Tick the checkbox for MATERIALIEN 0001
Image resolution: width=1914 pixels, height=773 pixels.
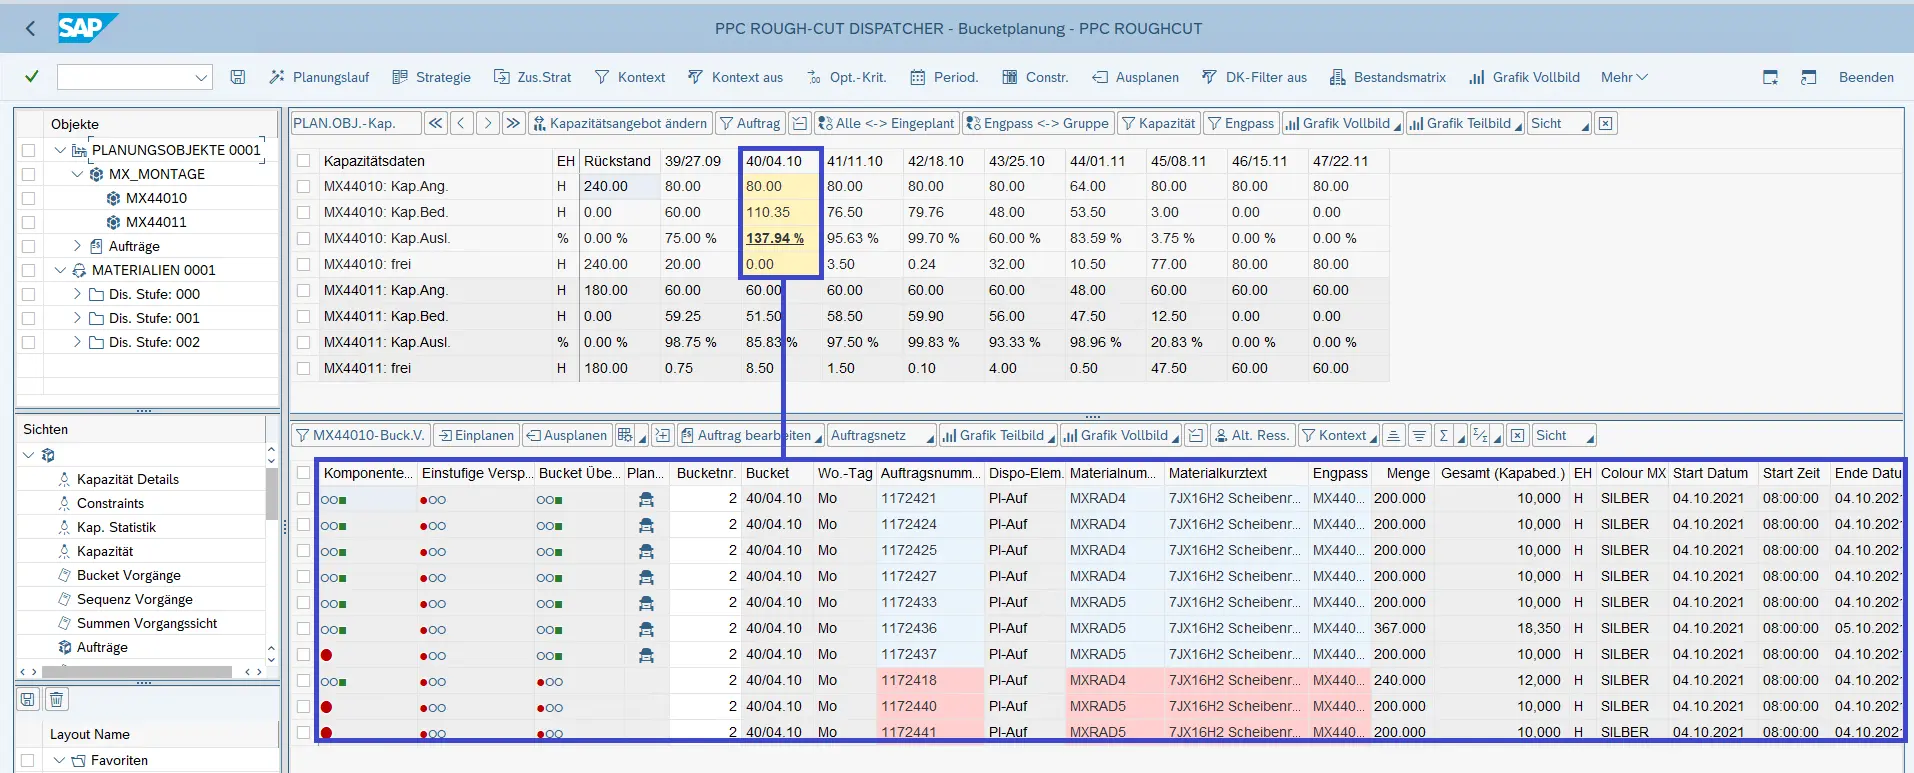pos(28,270)
